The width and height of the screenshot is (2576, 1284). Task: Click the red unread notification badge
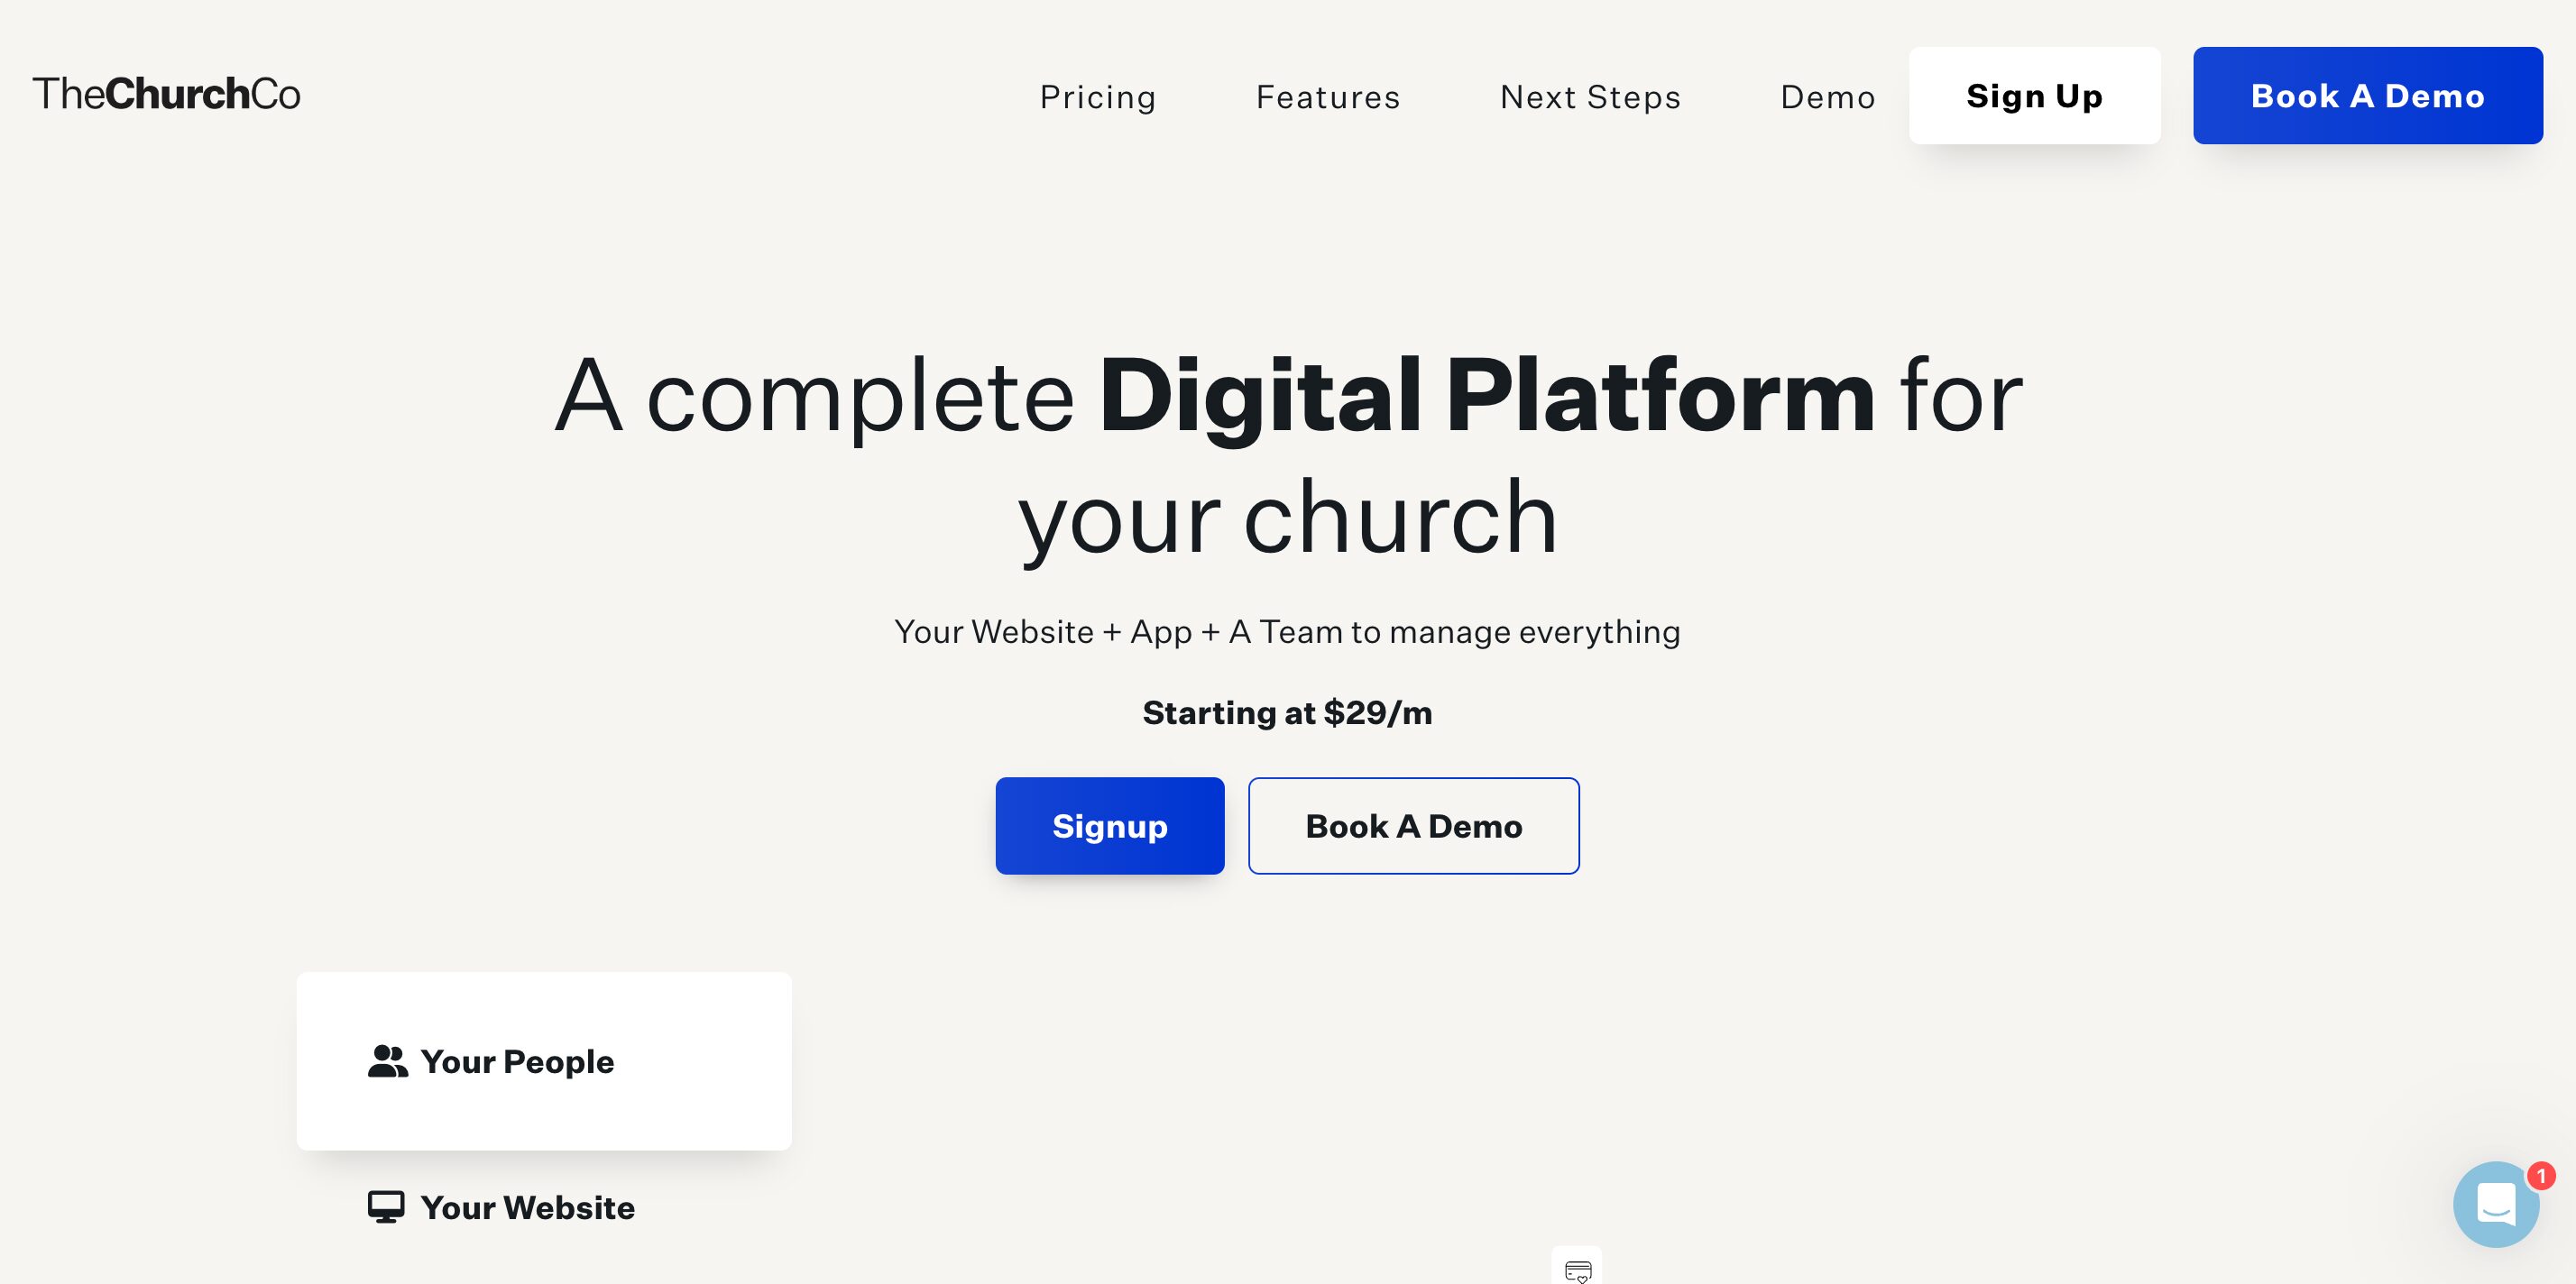(2540, 1176)
